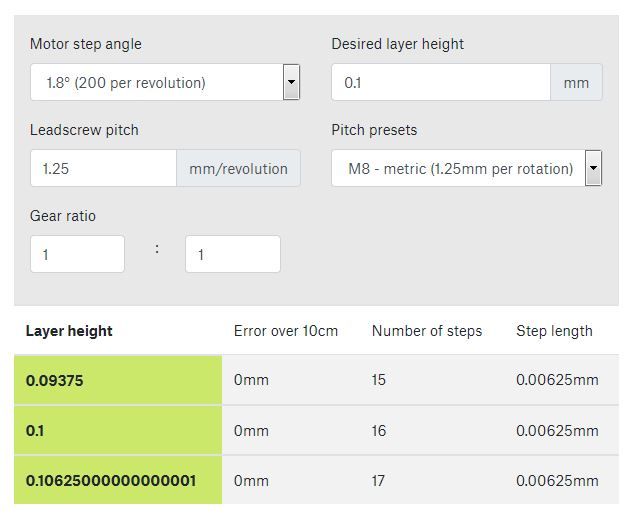The height and width of the screenshot is (518, 639).
Task: Select the first Gear ratio input
Action: pyautogui.click(x=77, y=254)
